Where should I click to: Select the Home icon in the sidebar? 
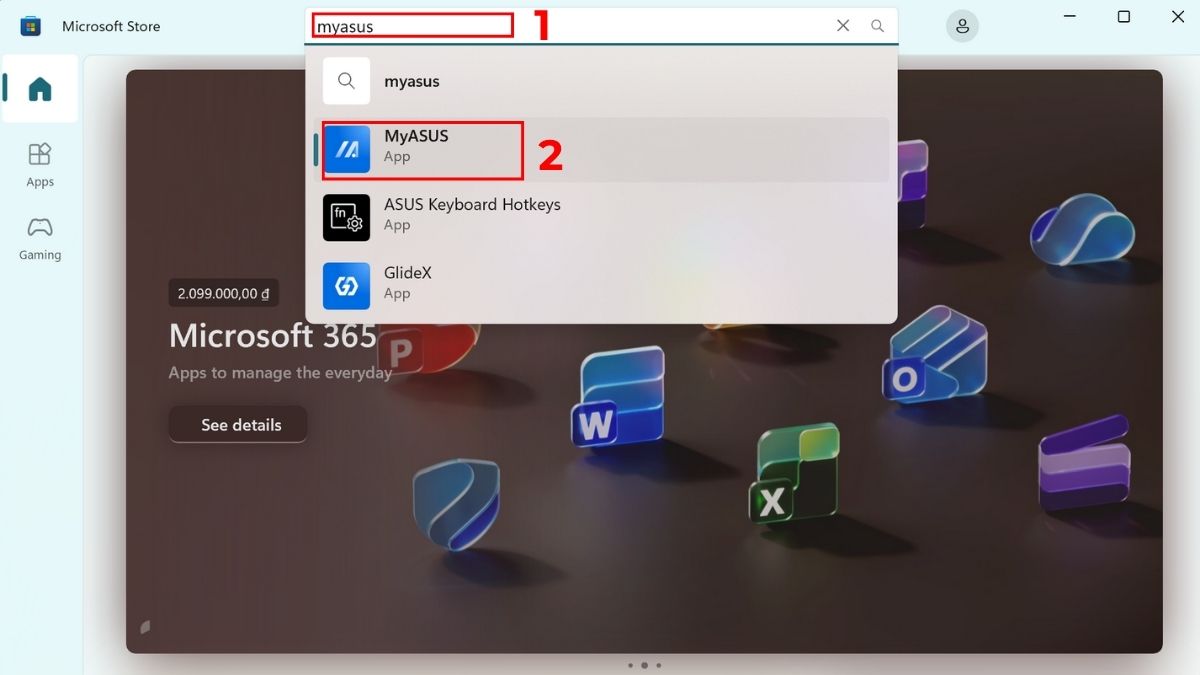(x=40, y=88)
